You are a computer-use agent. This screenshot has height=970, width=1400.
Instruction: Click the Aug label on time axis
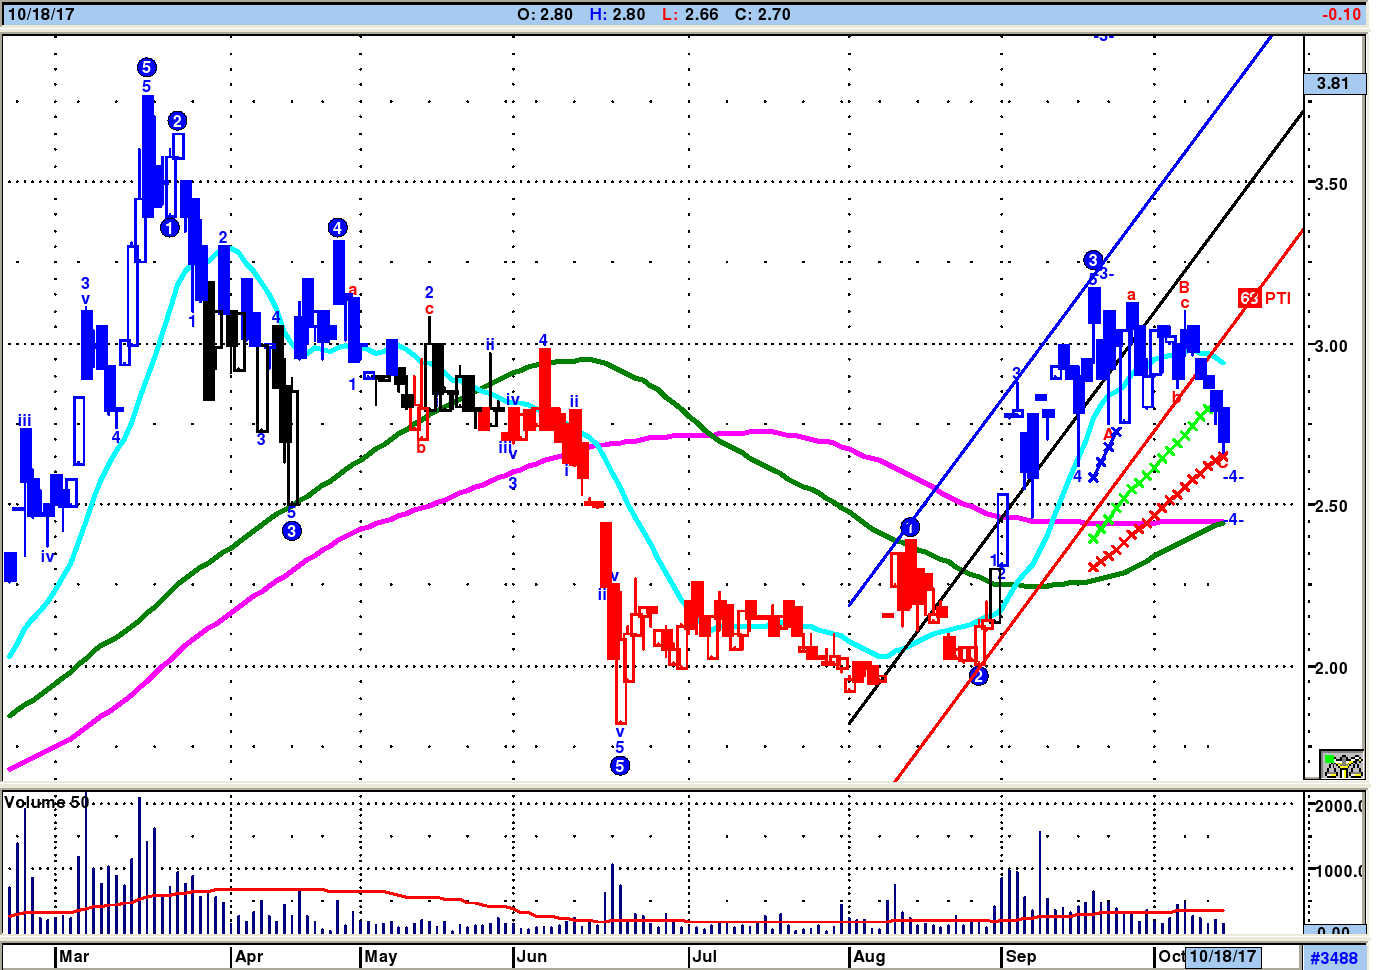click(869, 956)
